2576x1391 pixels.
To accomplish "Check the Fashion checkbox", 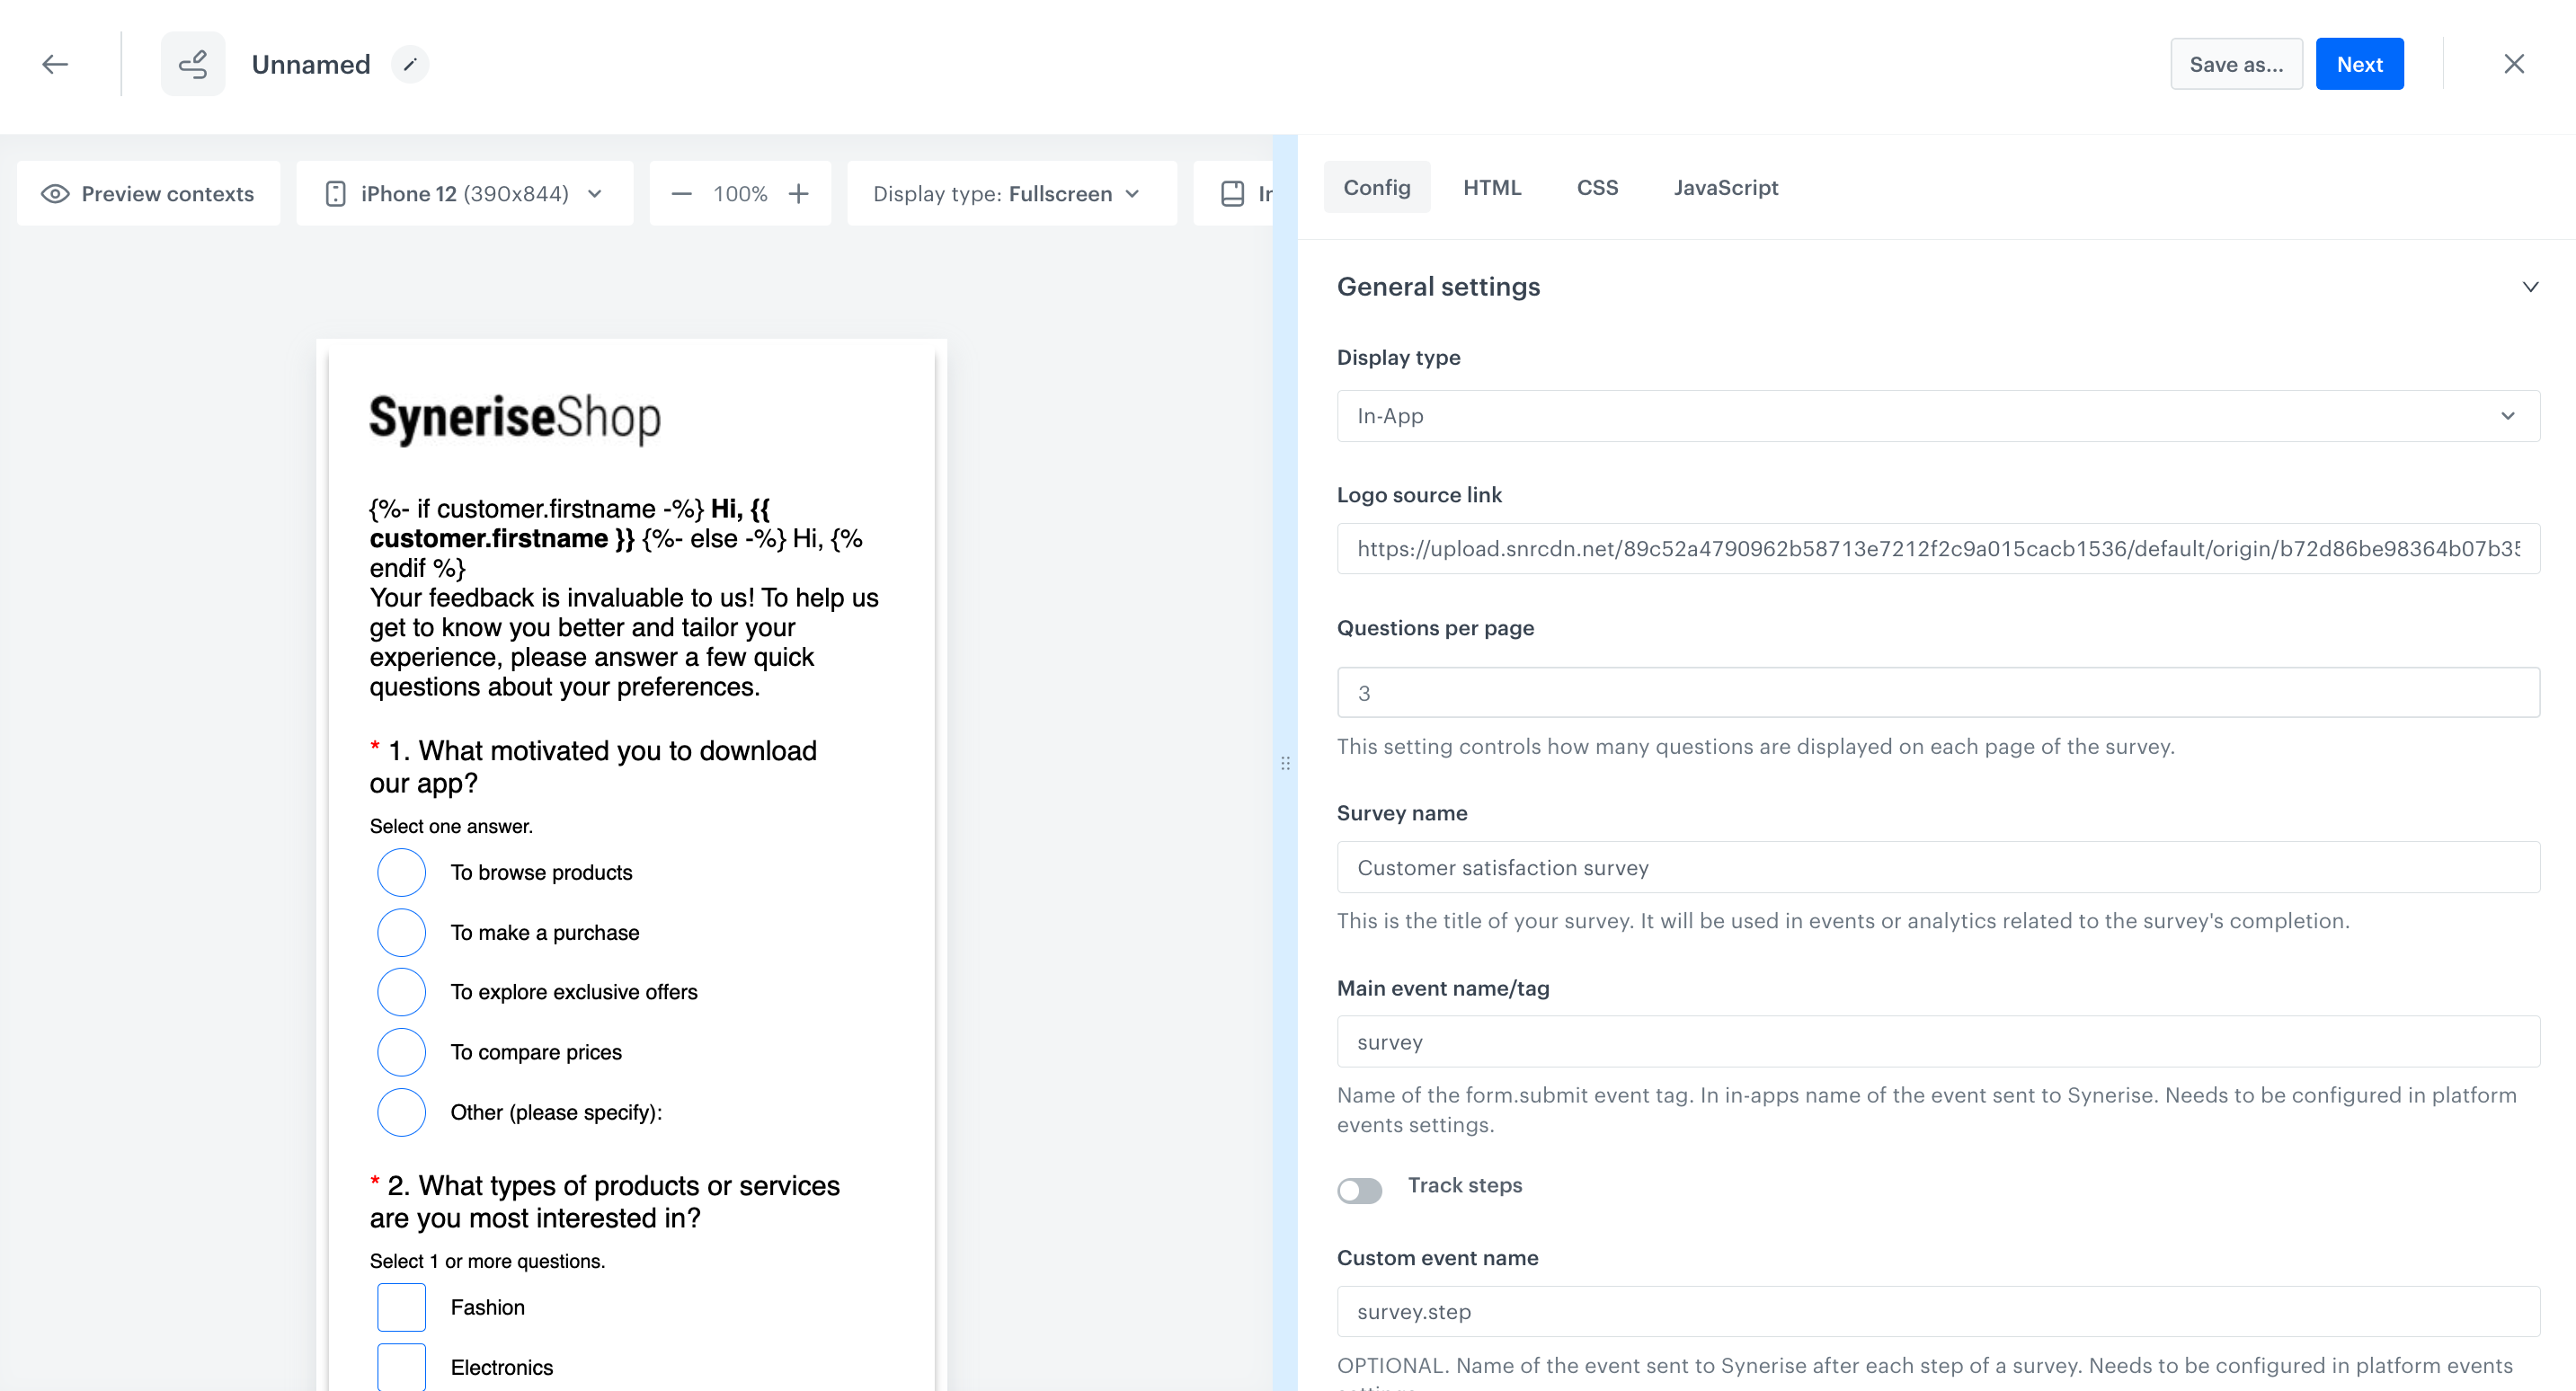I will tap(401, 1307).
